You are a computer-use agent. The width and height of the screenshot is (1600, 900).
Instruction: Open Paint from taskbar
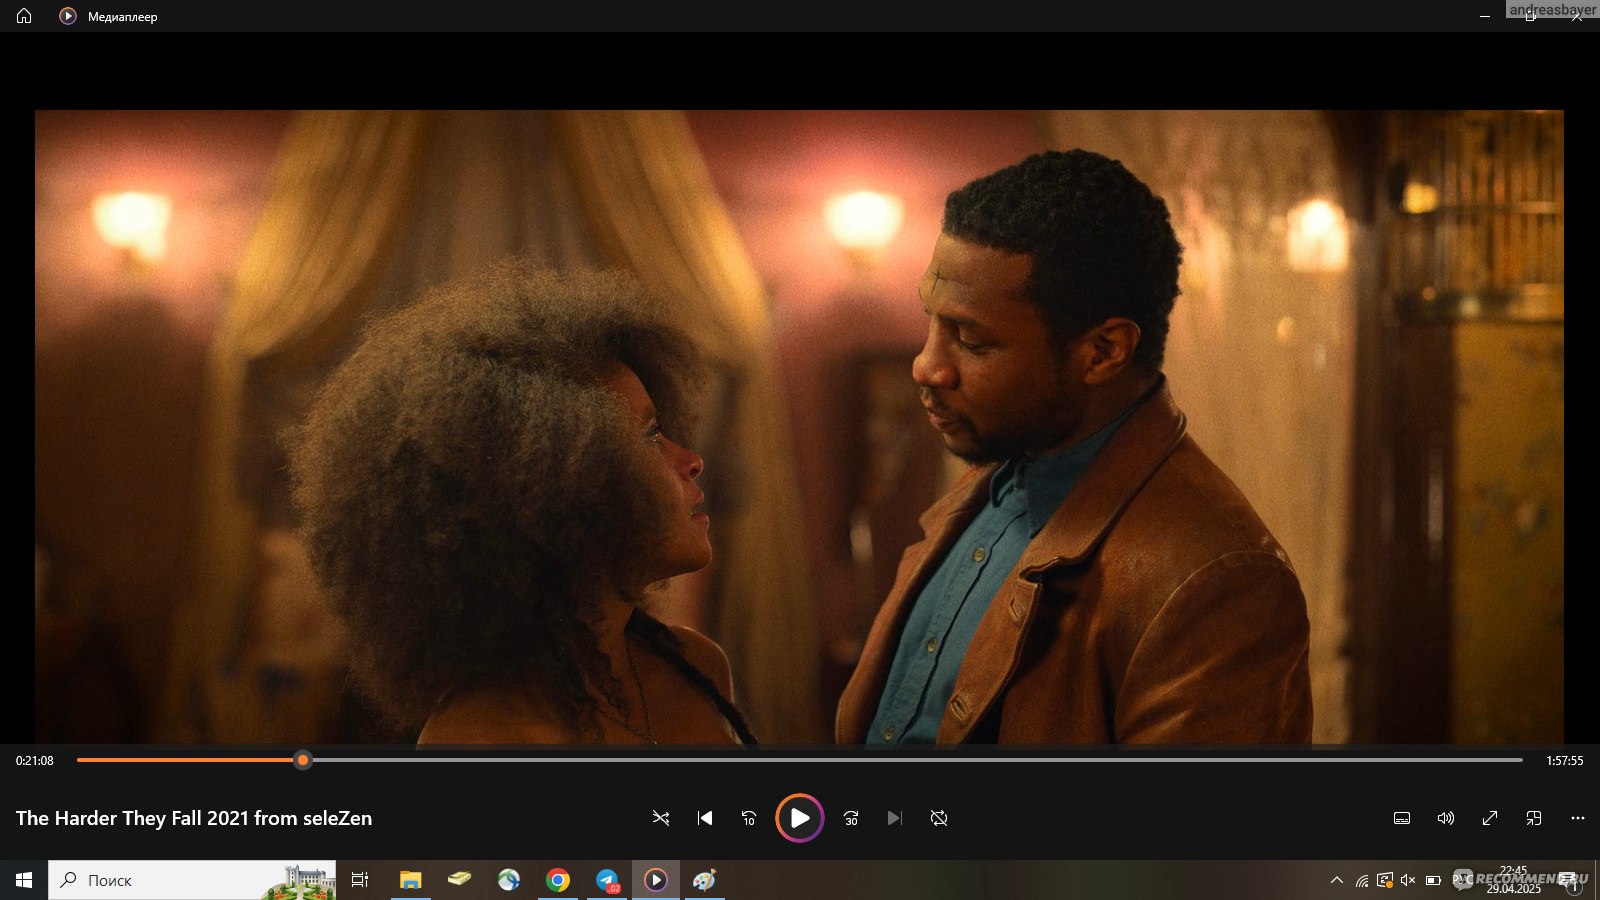705,880
